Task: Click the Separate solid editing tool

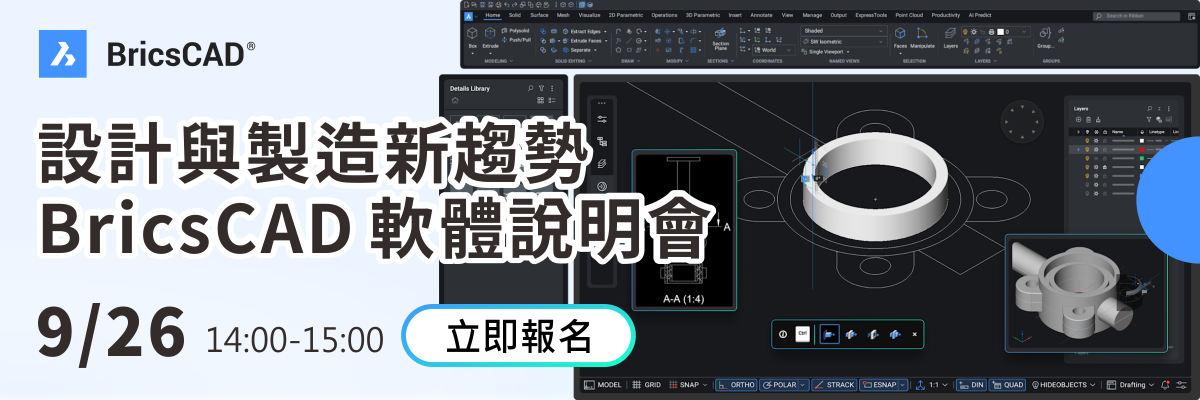Action: coord(580,50)
